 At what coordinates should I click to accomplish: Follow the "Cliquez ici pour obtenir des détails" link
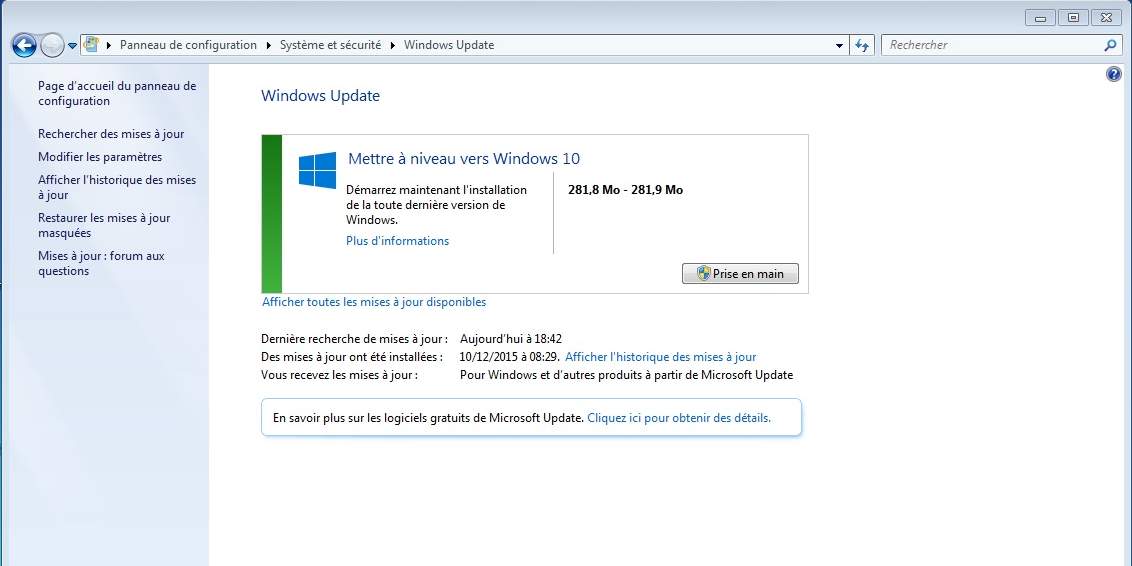pyautogui.click(x=678, y=418)
